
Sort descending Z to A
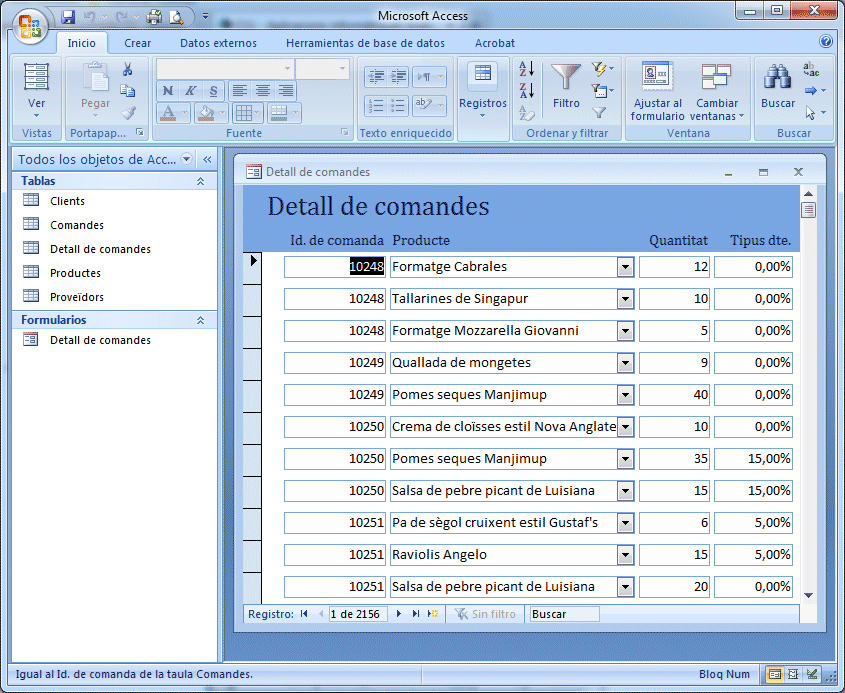[527, 91]
